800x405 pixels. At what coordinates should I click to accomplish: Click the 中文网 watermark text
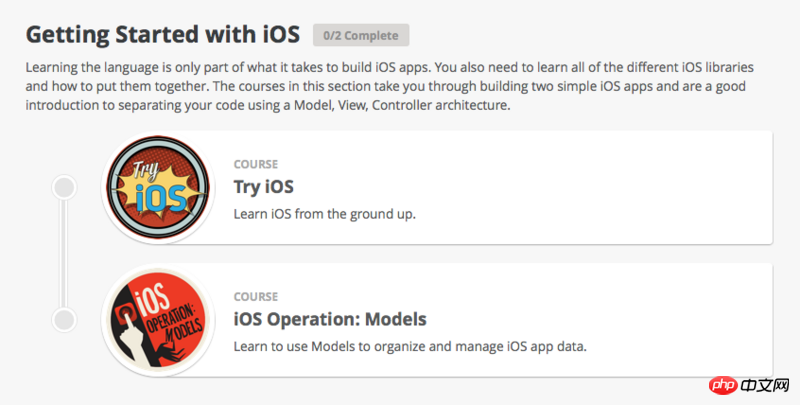[x=765, y=386]
